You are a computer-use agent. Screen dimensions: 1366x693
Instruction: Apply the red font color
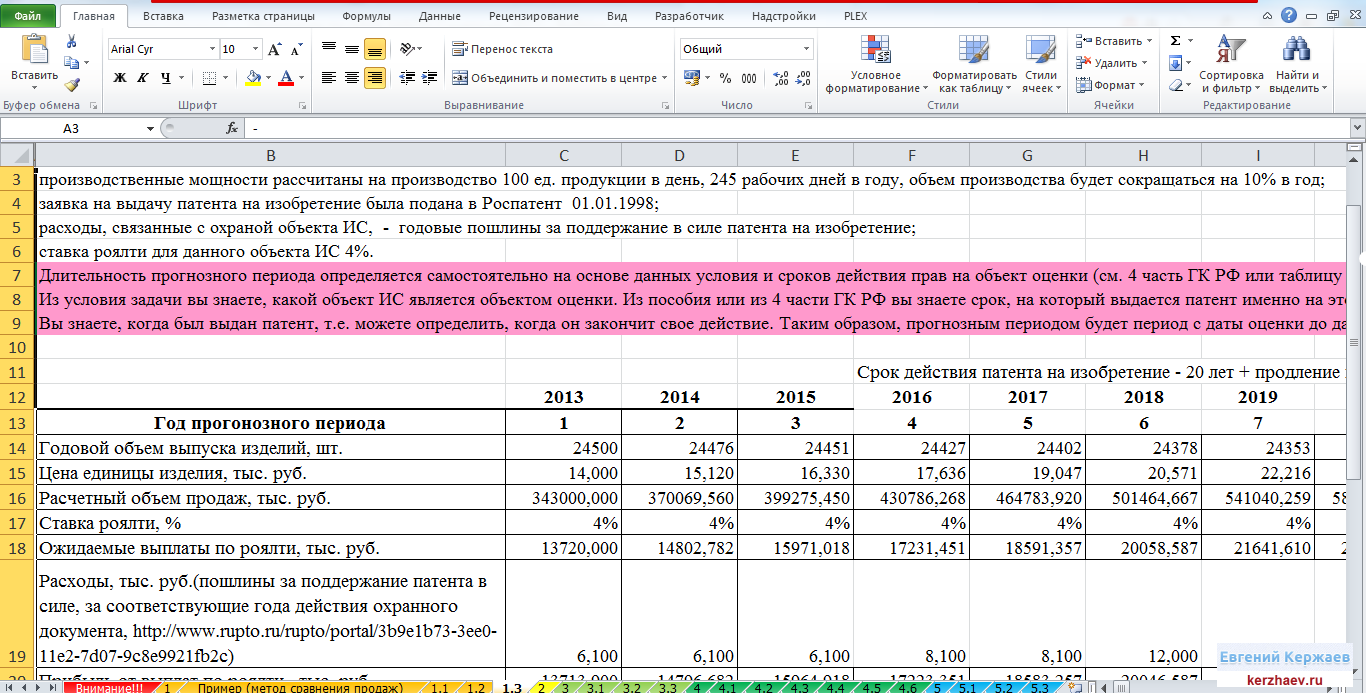[286, 78]
